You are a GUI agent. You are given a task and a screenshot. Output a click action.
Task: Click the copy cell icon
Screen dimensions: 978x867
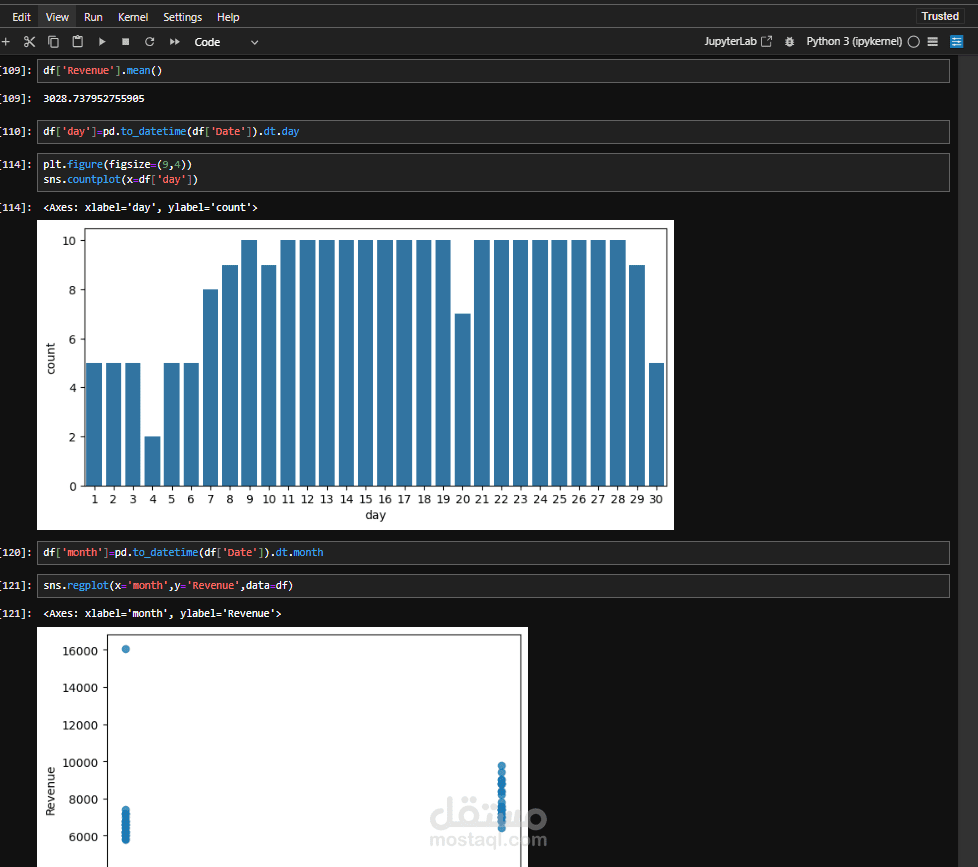(x=54, y=42)
